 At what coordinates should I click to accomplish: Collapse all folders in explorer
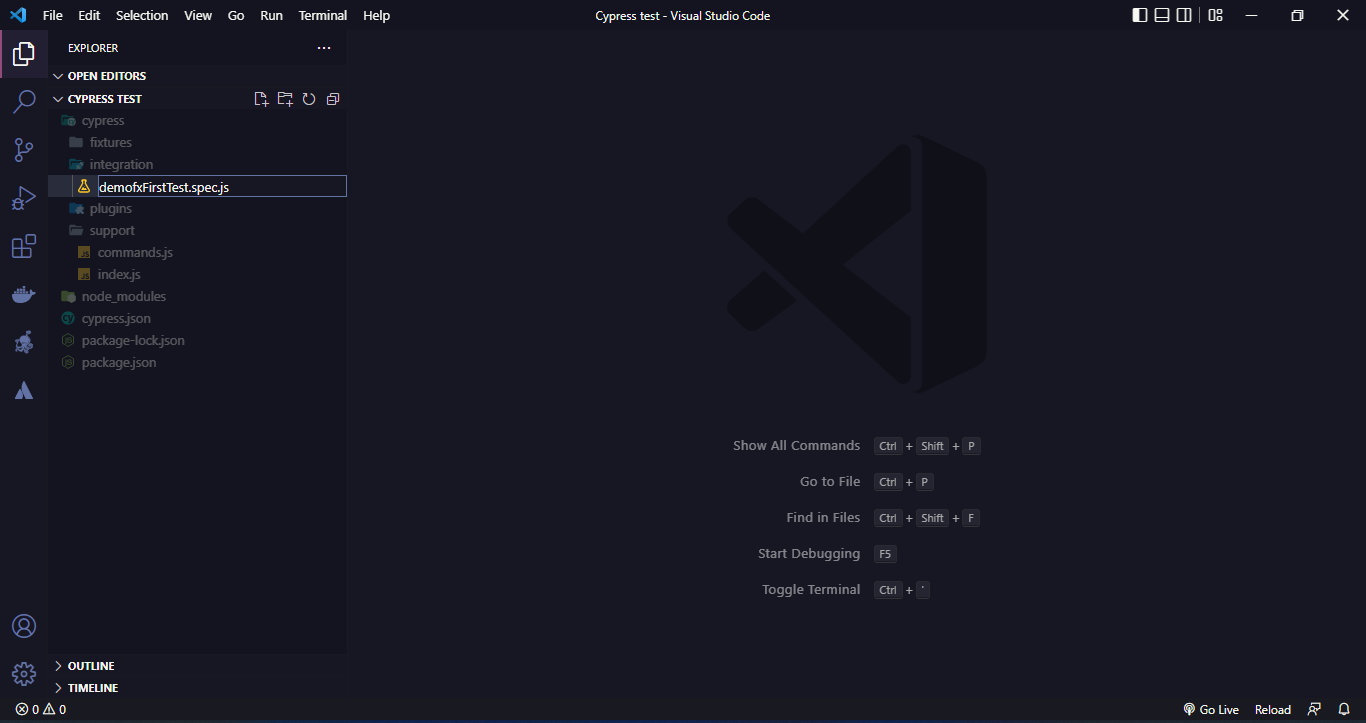333,99
